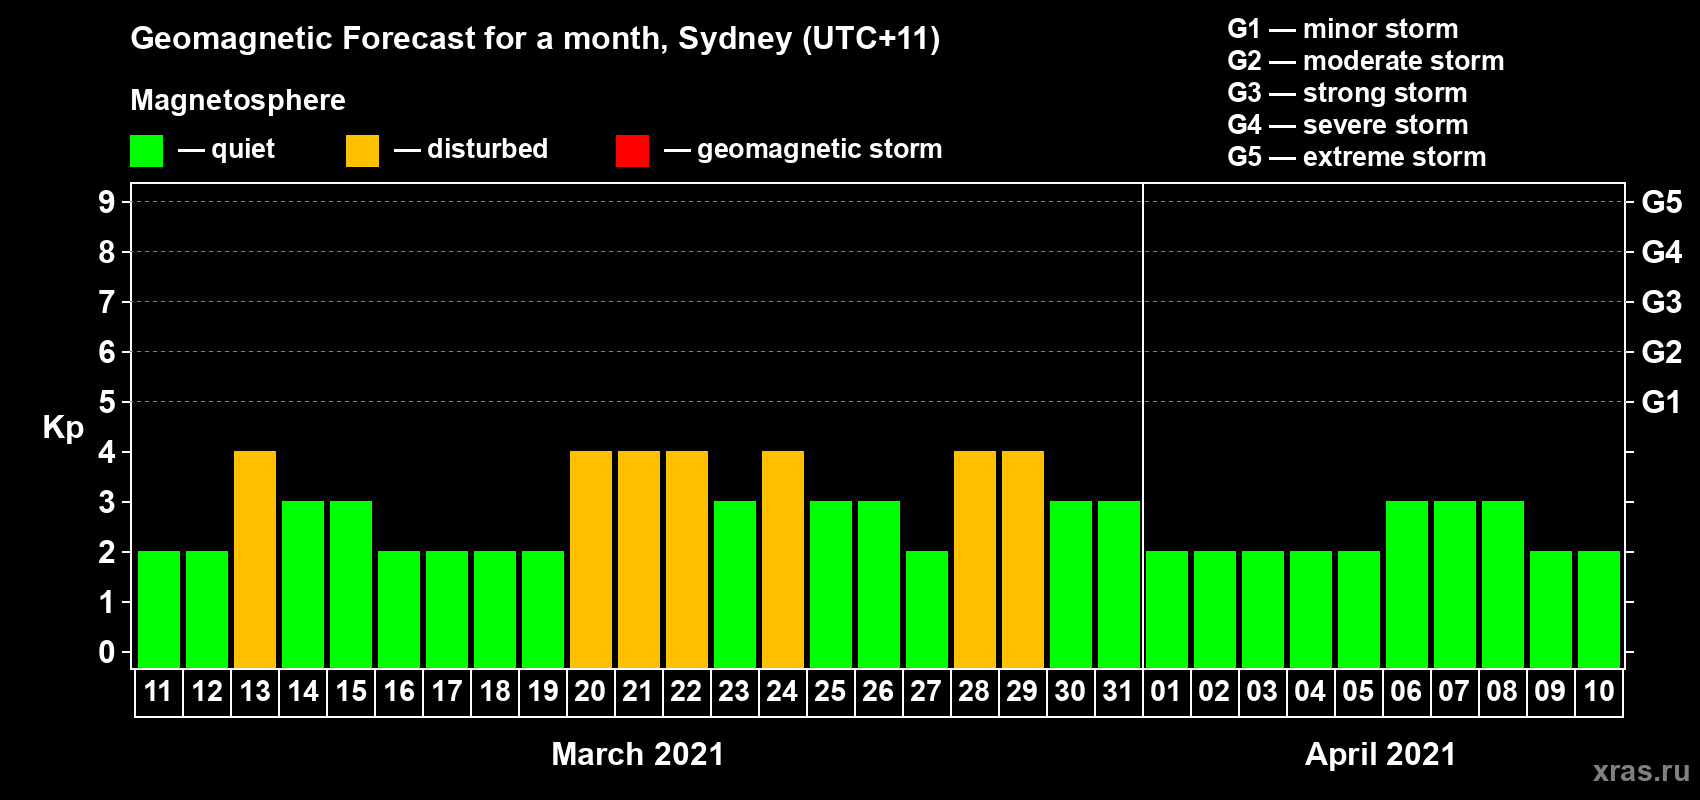Click the 'G1 — minor storm' legend line
1700x800 pixels.
[x=1342, y=29]
